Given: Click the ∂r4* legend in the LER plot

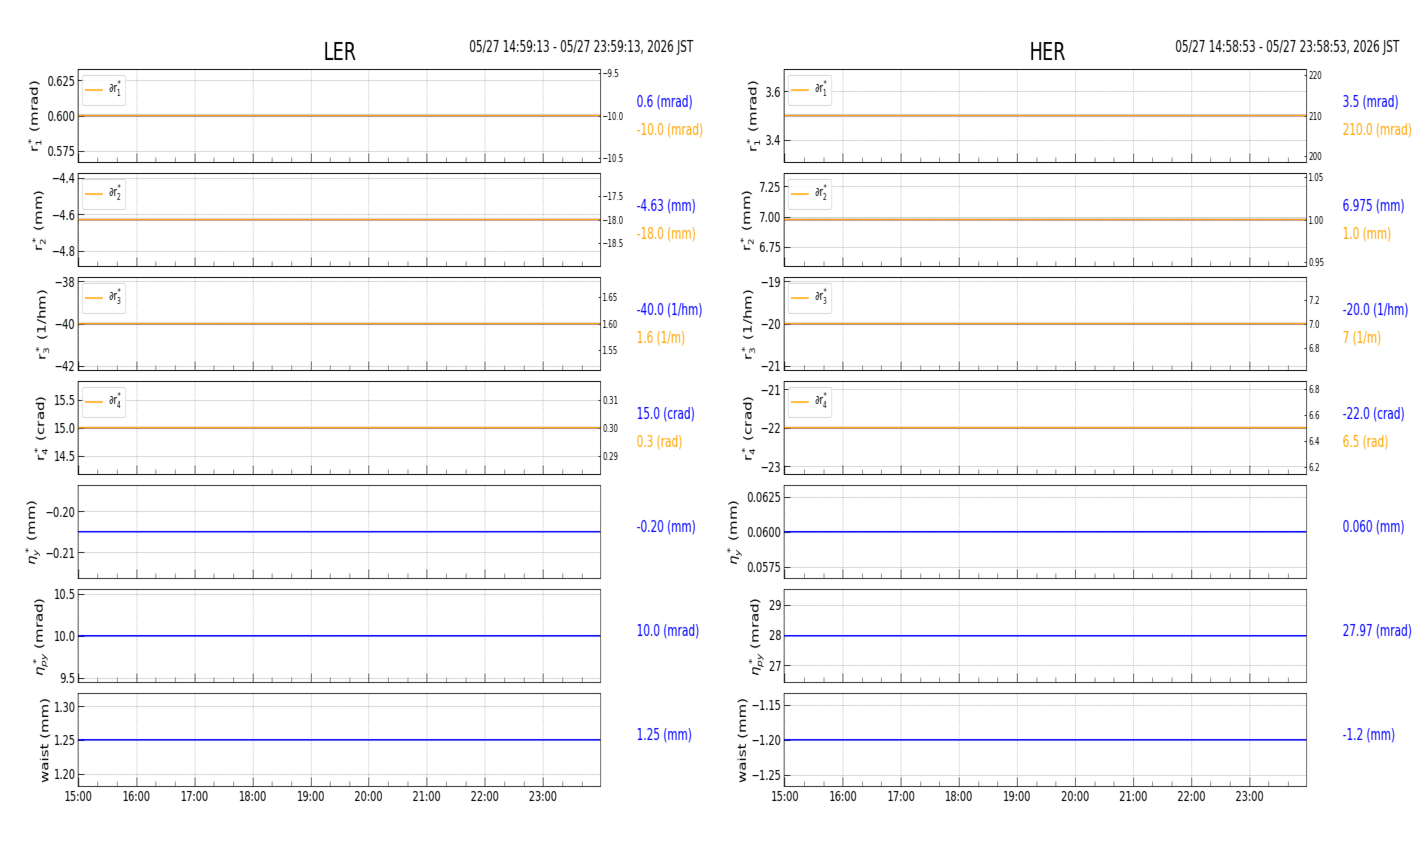Looking at the screenshot, I should point(104,402).
